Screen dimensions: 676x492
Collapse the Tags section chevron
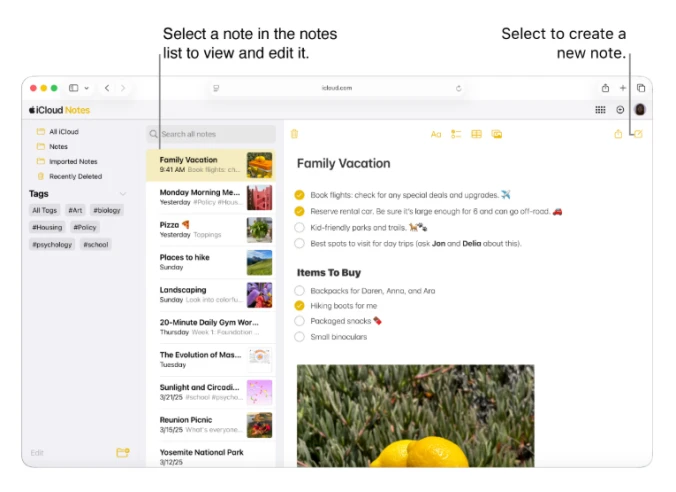click(123, 194)
